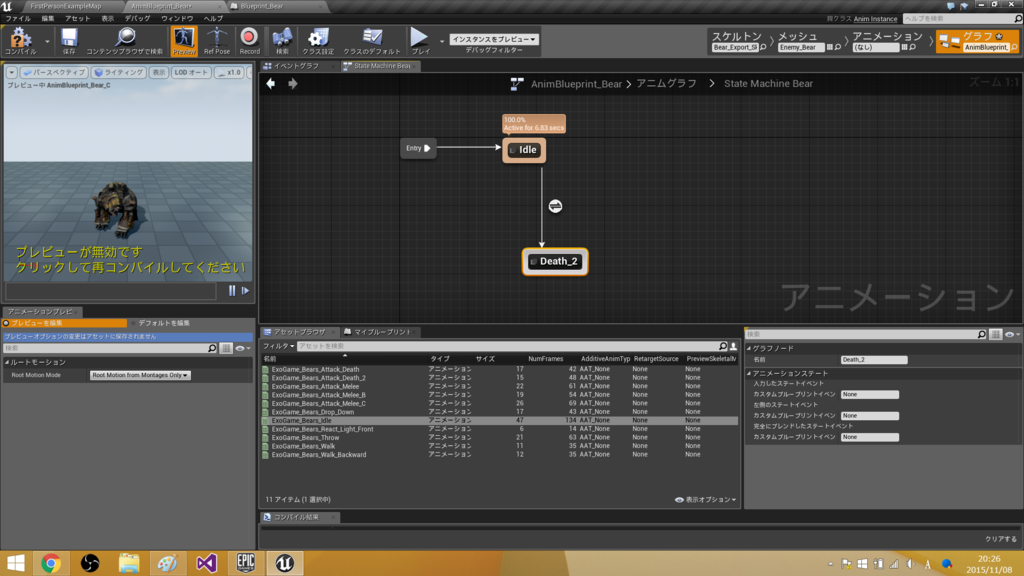Open viewport Perspective dropdown
1024x576 pixels.
(x=53, y=72)
